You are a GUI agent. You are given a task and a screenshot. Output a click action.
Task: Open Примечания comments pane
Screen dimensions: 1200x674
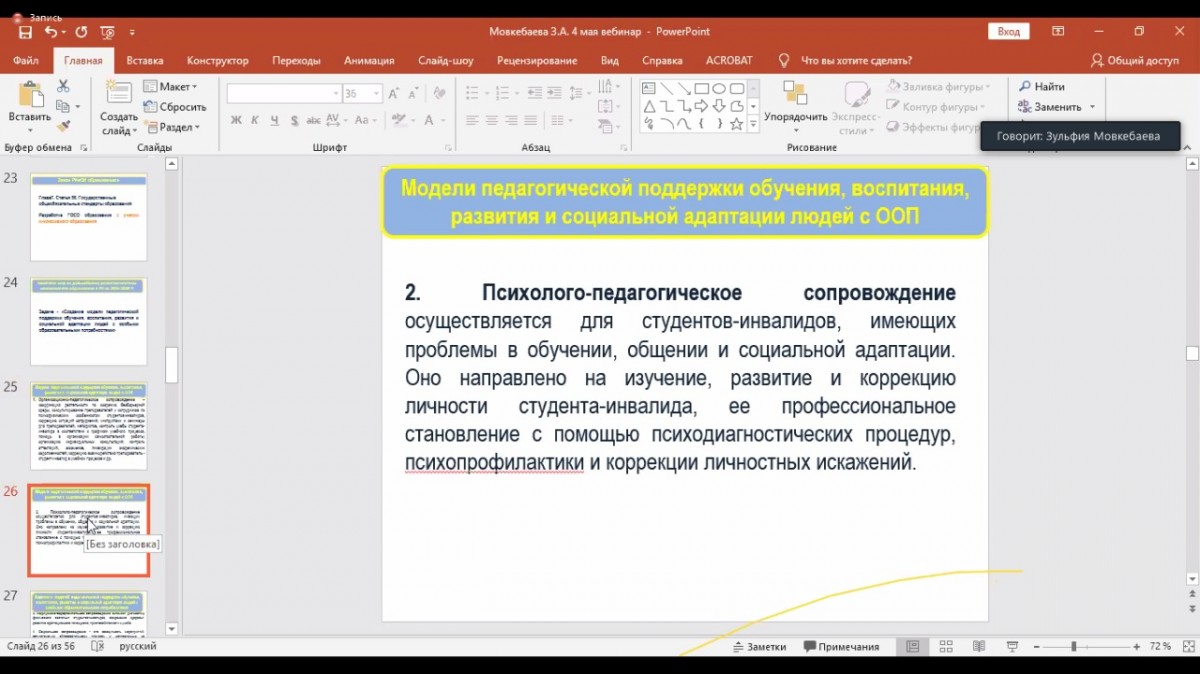pyautogui.click(x=841, y=647)
